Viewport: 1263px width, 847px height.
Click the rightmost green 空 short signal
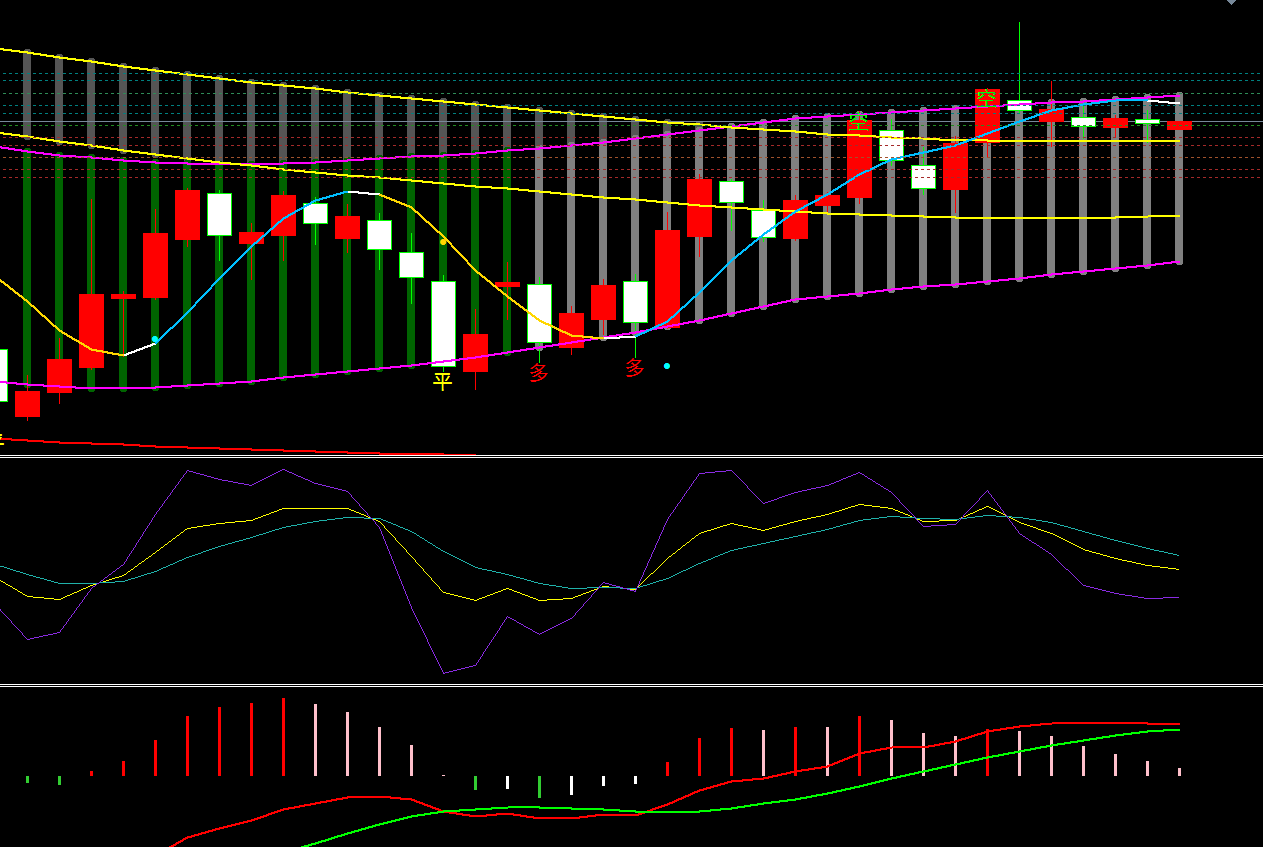tap(987, 99)
